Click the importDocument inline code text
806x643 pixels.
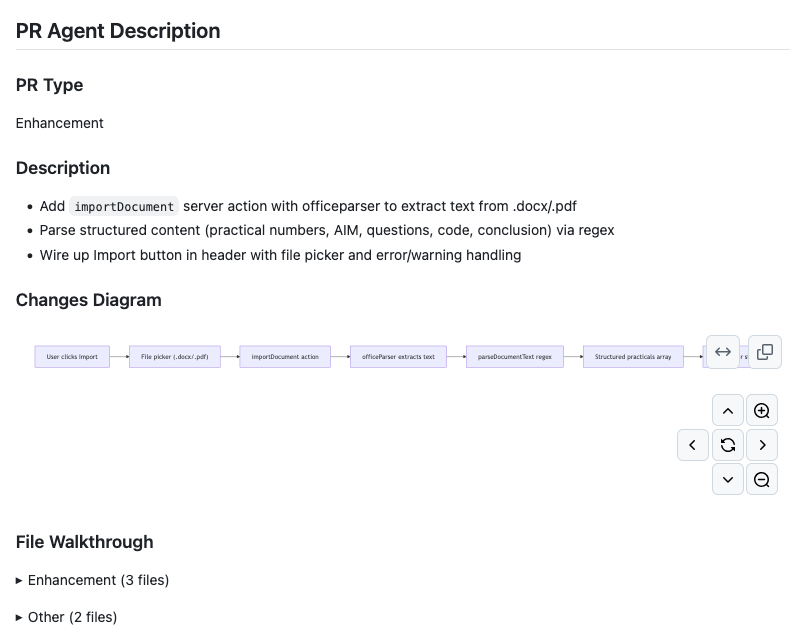click(124, 207)
